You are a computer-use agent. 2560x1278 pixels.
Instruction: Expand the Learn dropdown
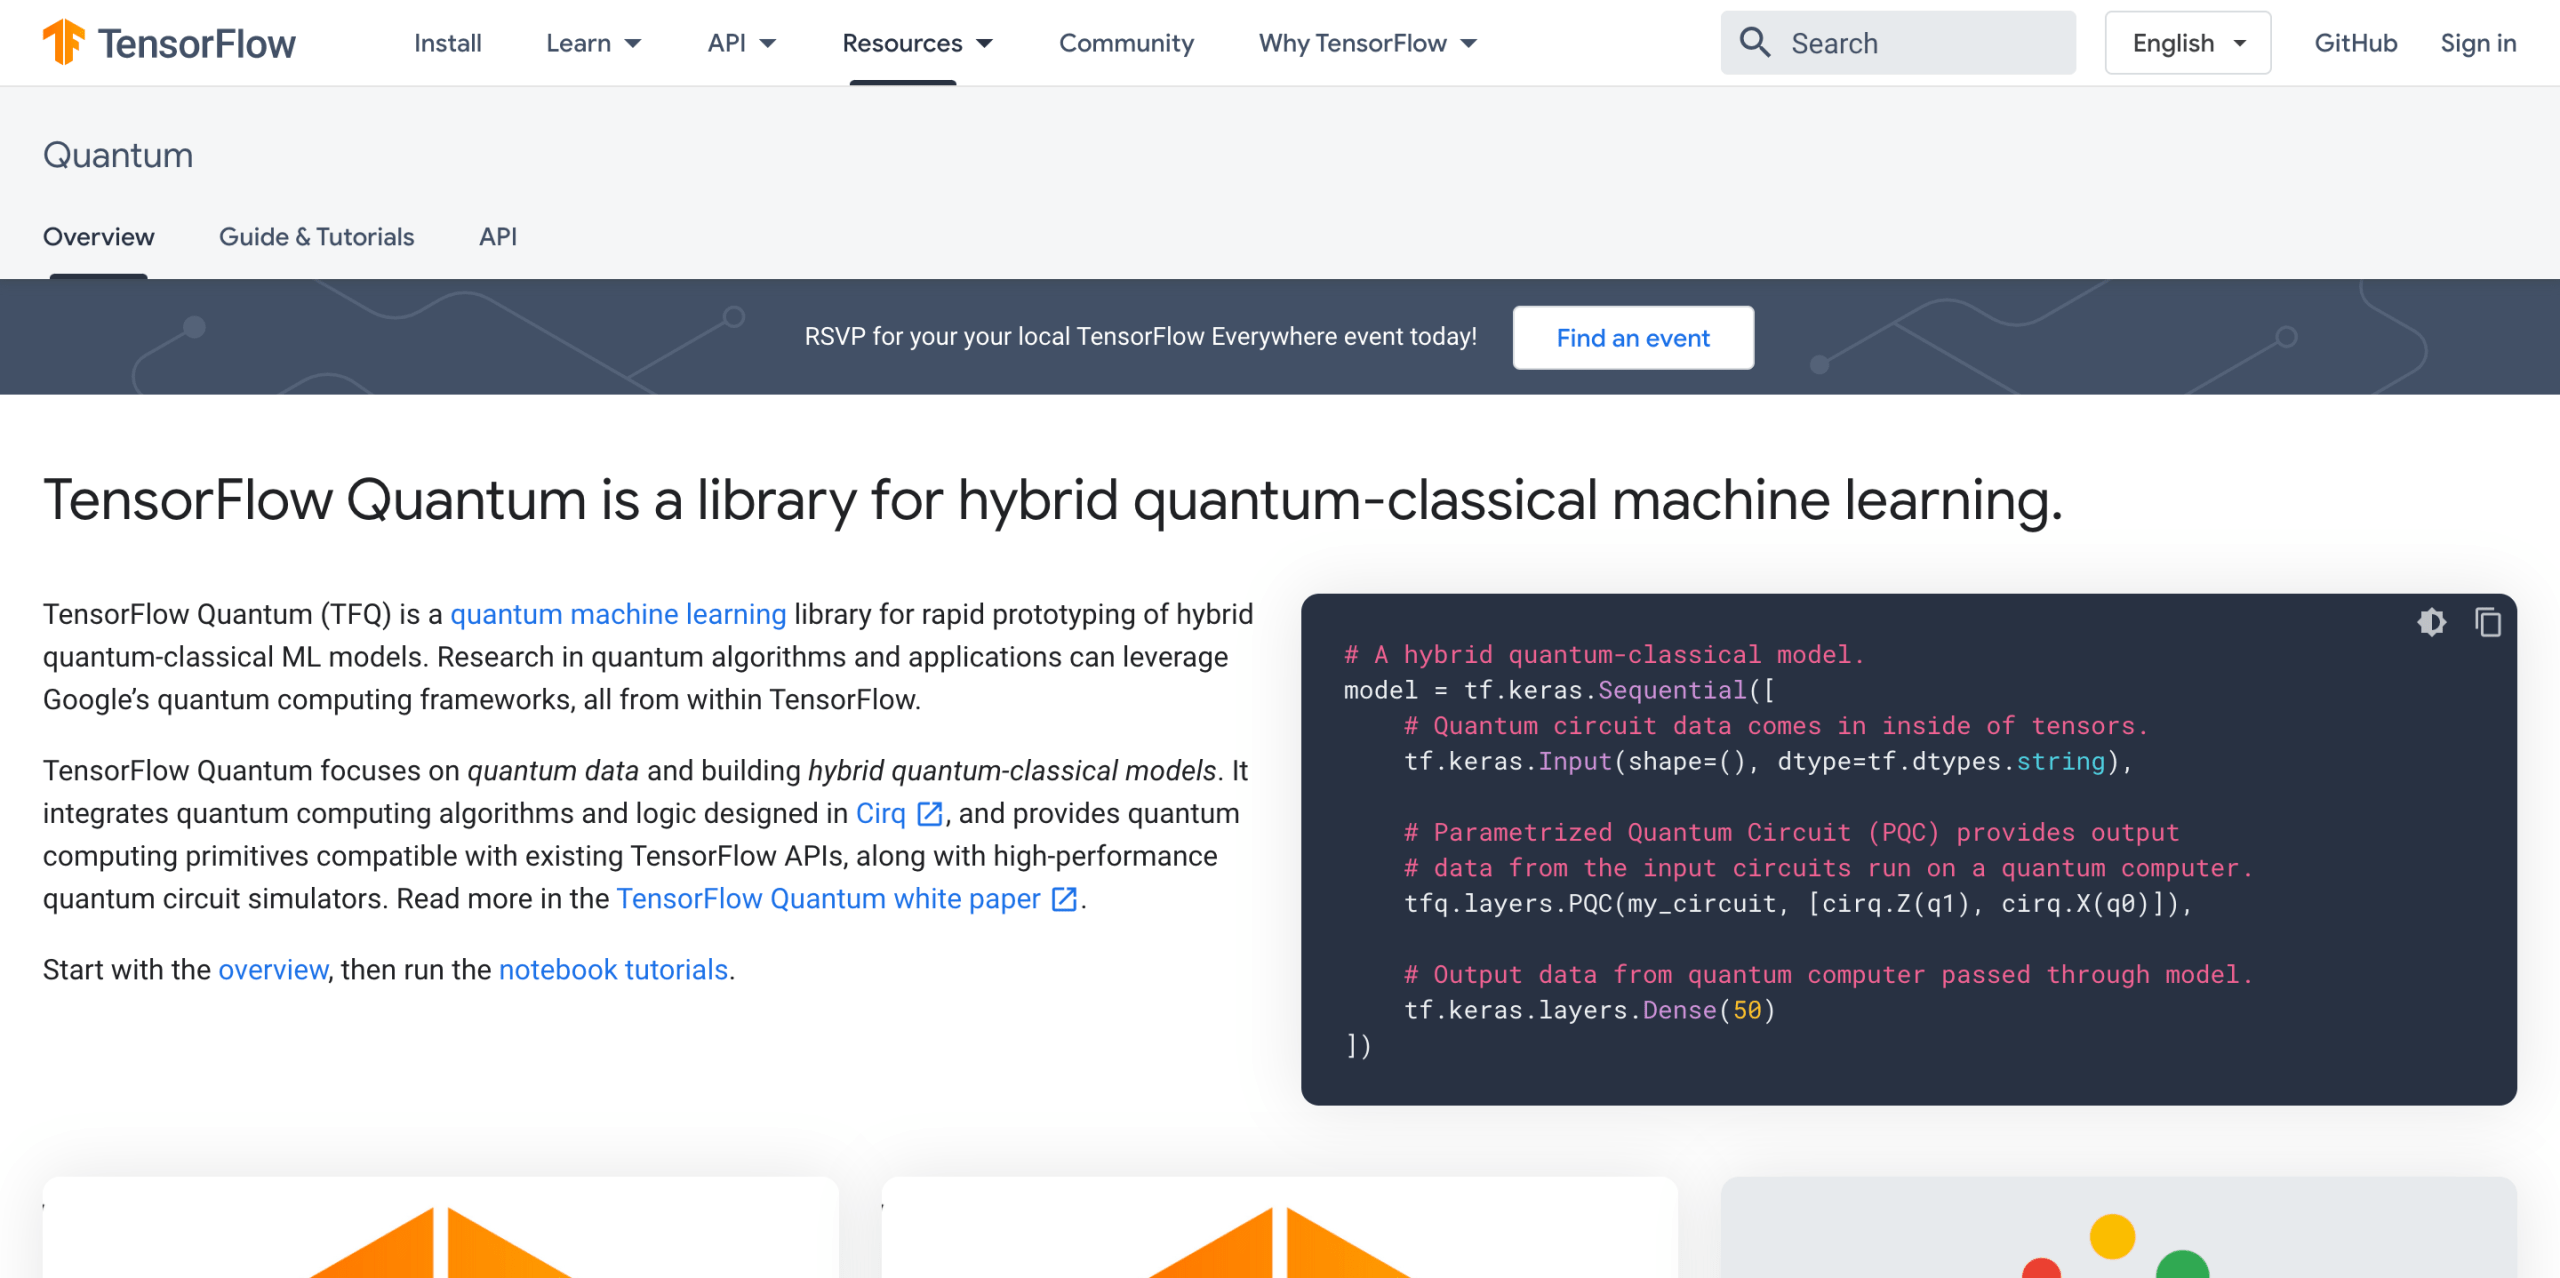point(594,42)
